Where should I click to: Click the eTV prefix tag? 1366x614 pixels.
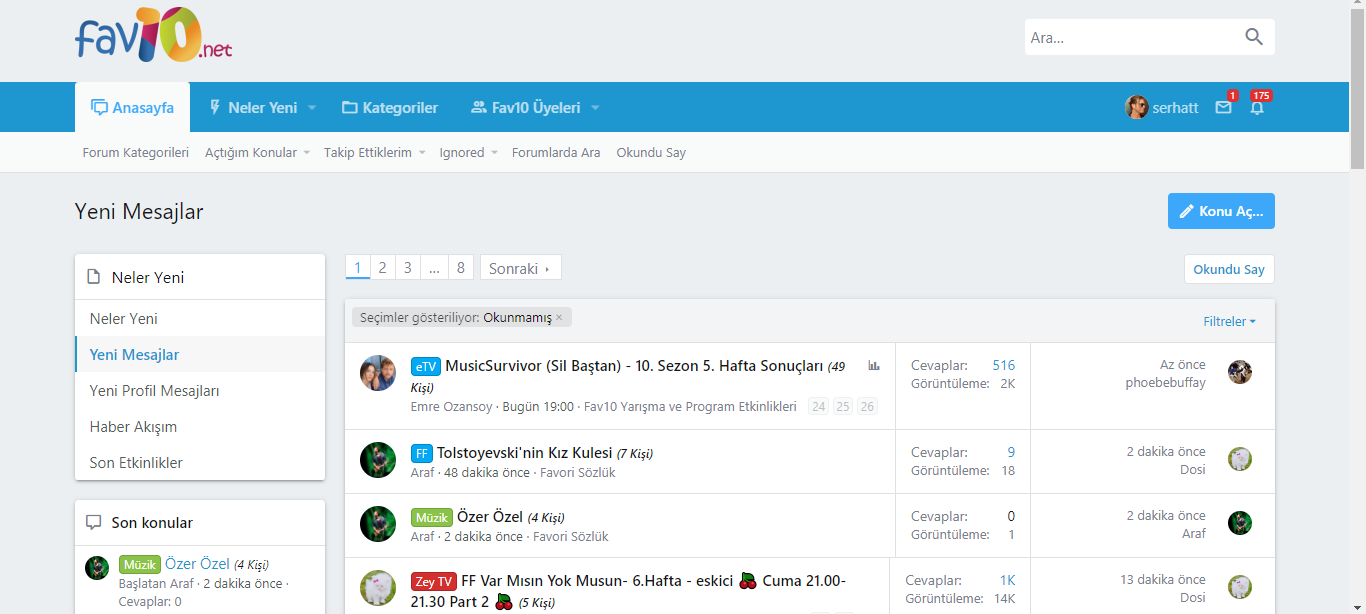pos(425,367)
